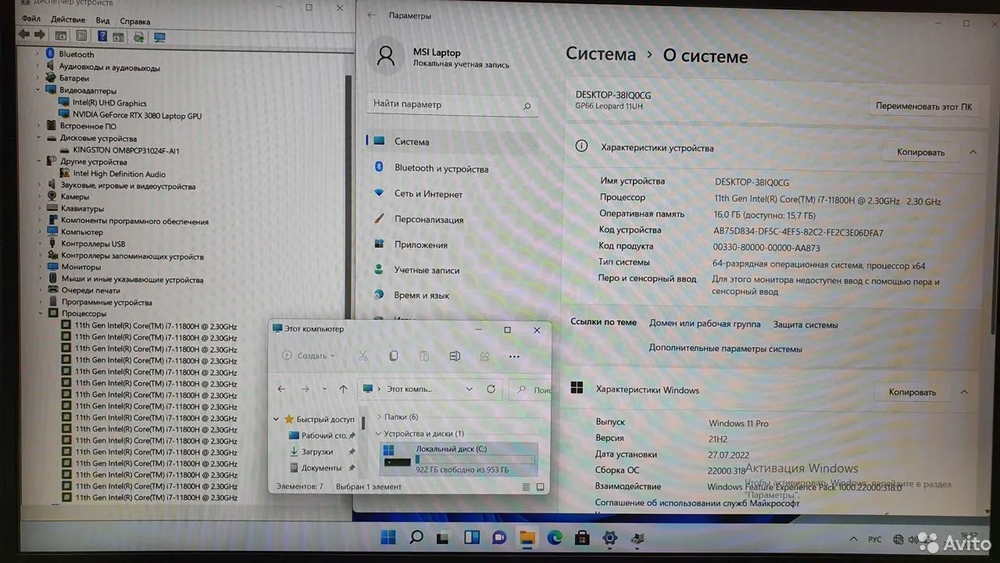Expand the Bluetooth node in Device Manager
Viewport: 1000px width, 563px height.
coord(38,54)
